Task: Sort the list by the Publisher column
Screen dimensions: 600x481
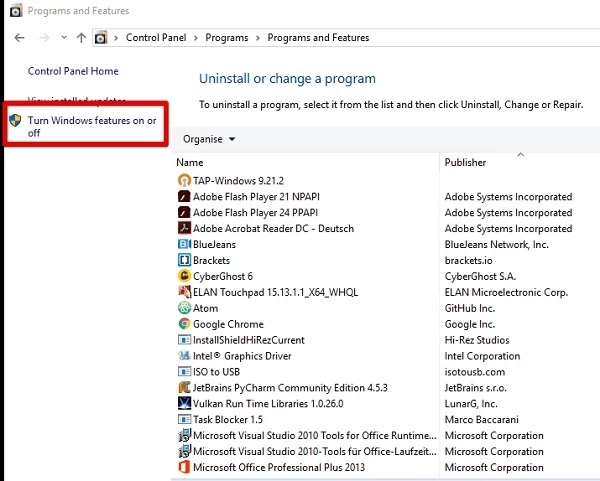Action: (465, 162)
